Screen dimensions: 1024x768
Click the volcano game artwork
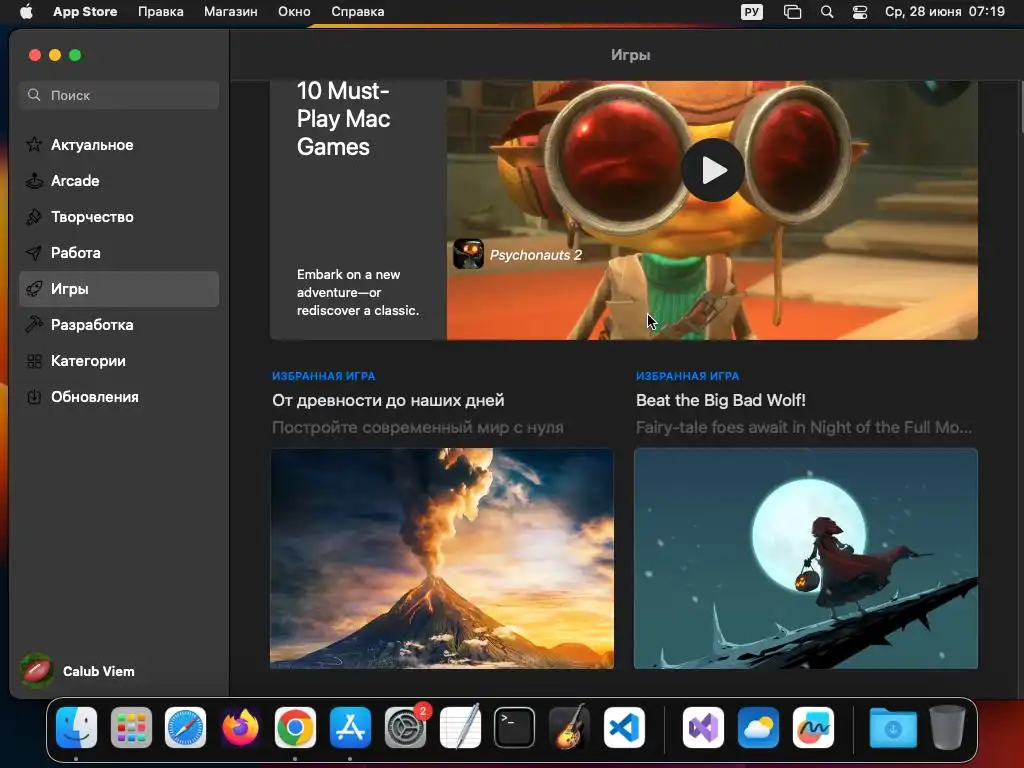pyautogui.click(x=442, y=558)
